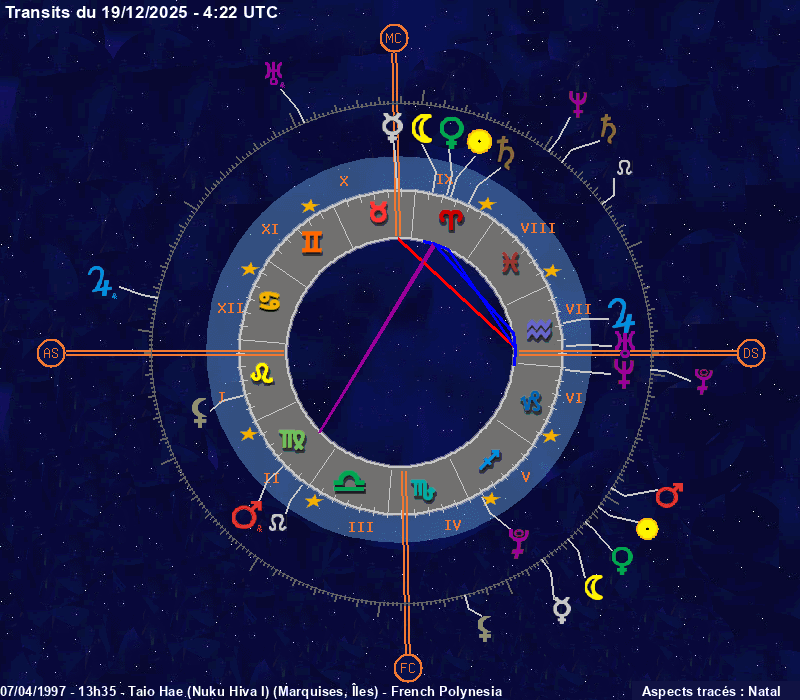Click the DS descendant circle marker
This screenshot has height=700, width=800.
(x=751, y=353)
